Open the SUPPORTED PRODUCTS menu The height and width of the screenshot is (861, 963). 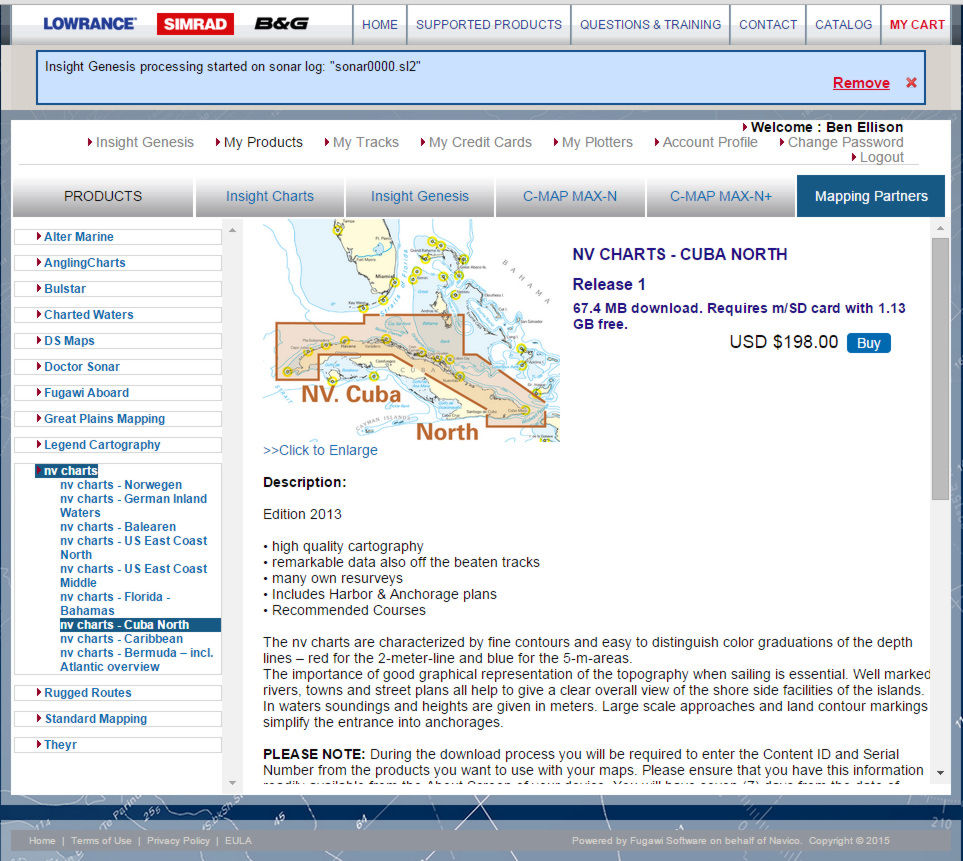pos(489,25)
